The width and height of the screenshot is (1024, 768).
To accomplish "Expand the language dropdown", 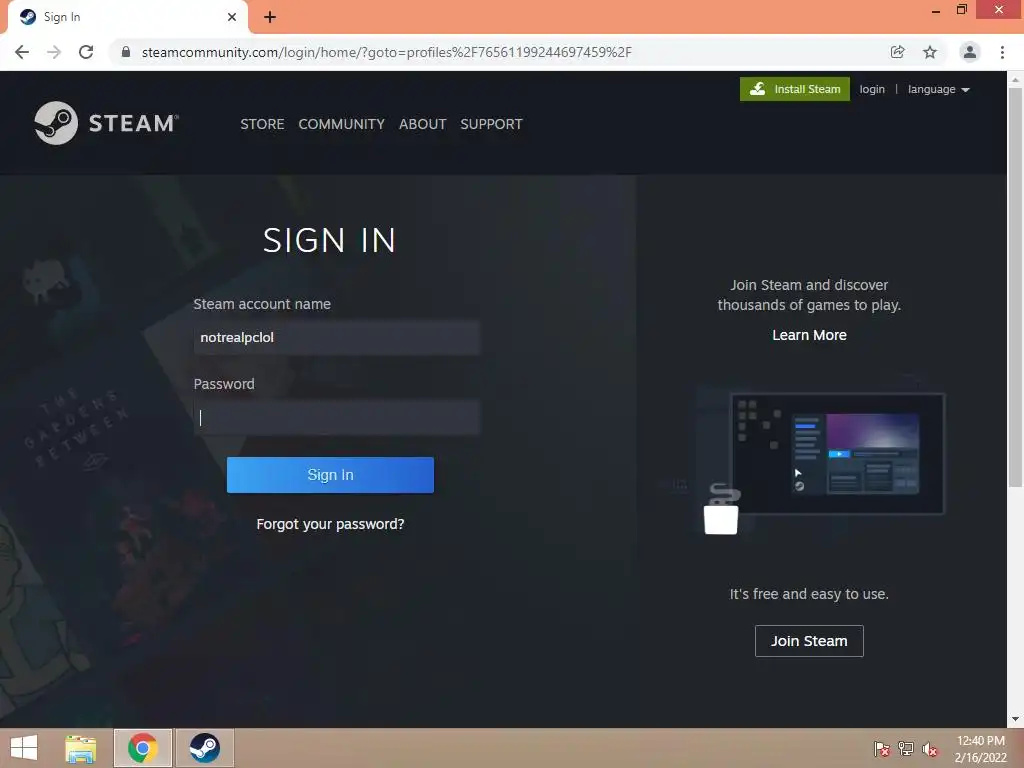I will coord(938,89).
